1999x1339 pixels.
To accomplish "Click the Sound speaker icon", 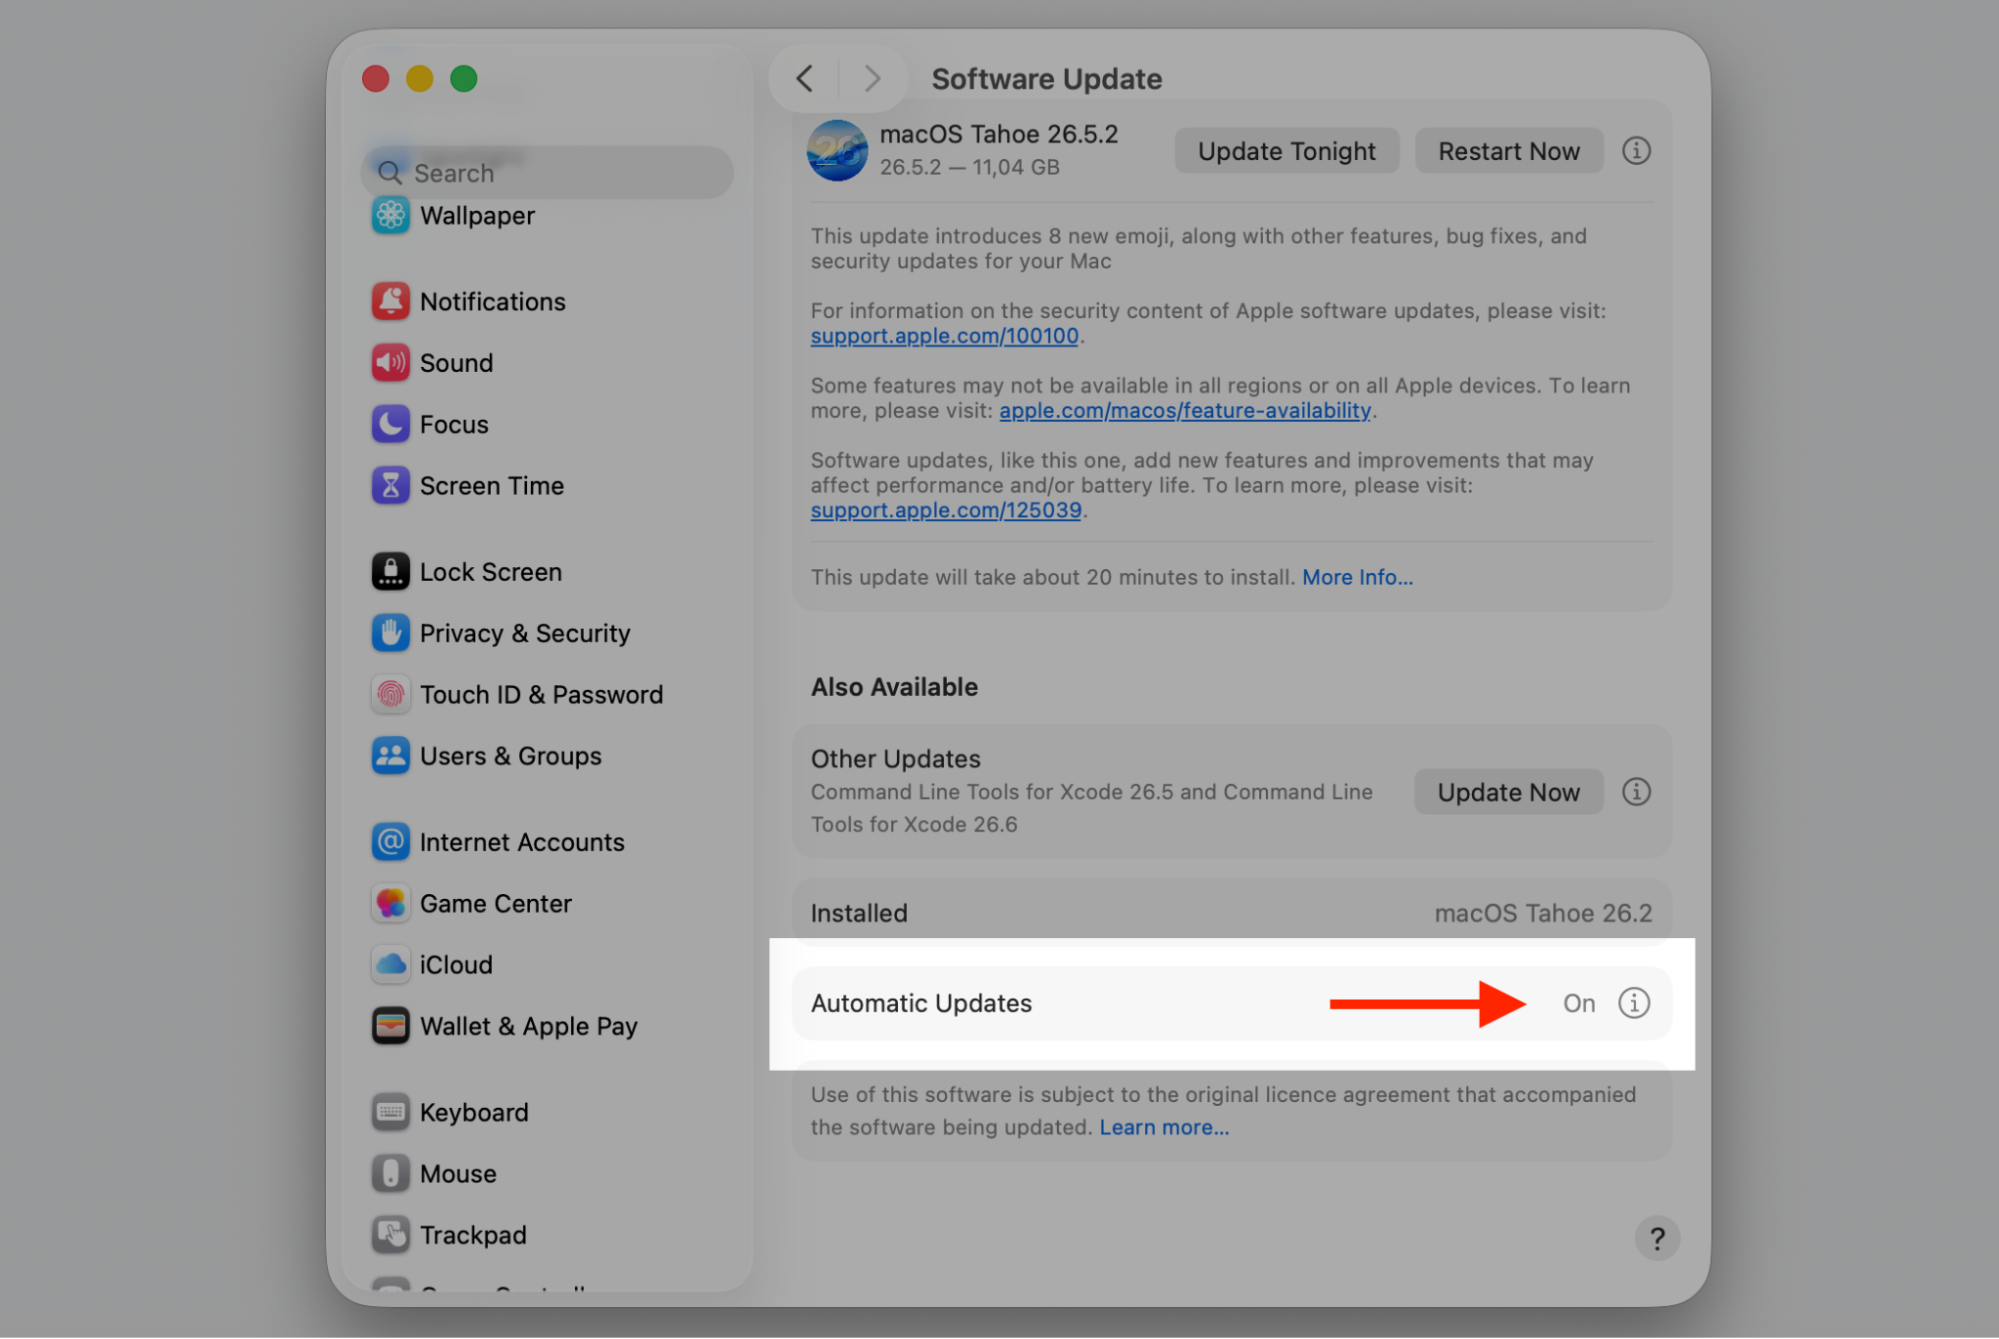I will (390, 363).
